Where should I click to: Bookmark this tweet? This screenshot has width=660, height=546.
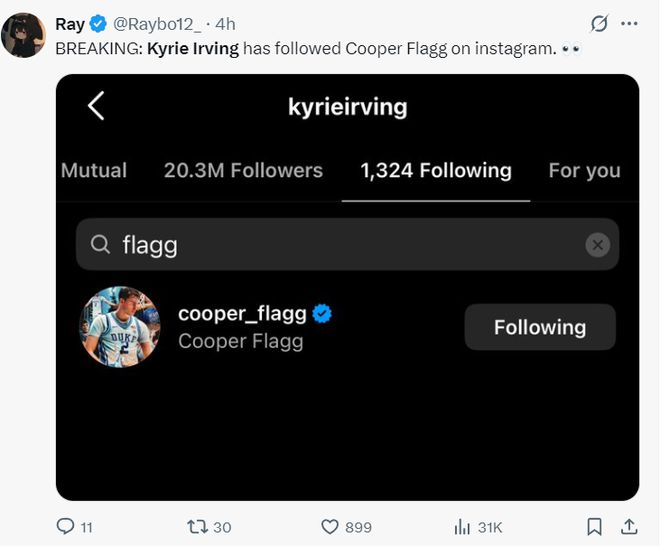pyautogui.click(x=594, y=526)
